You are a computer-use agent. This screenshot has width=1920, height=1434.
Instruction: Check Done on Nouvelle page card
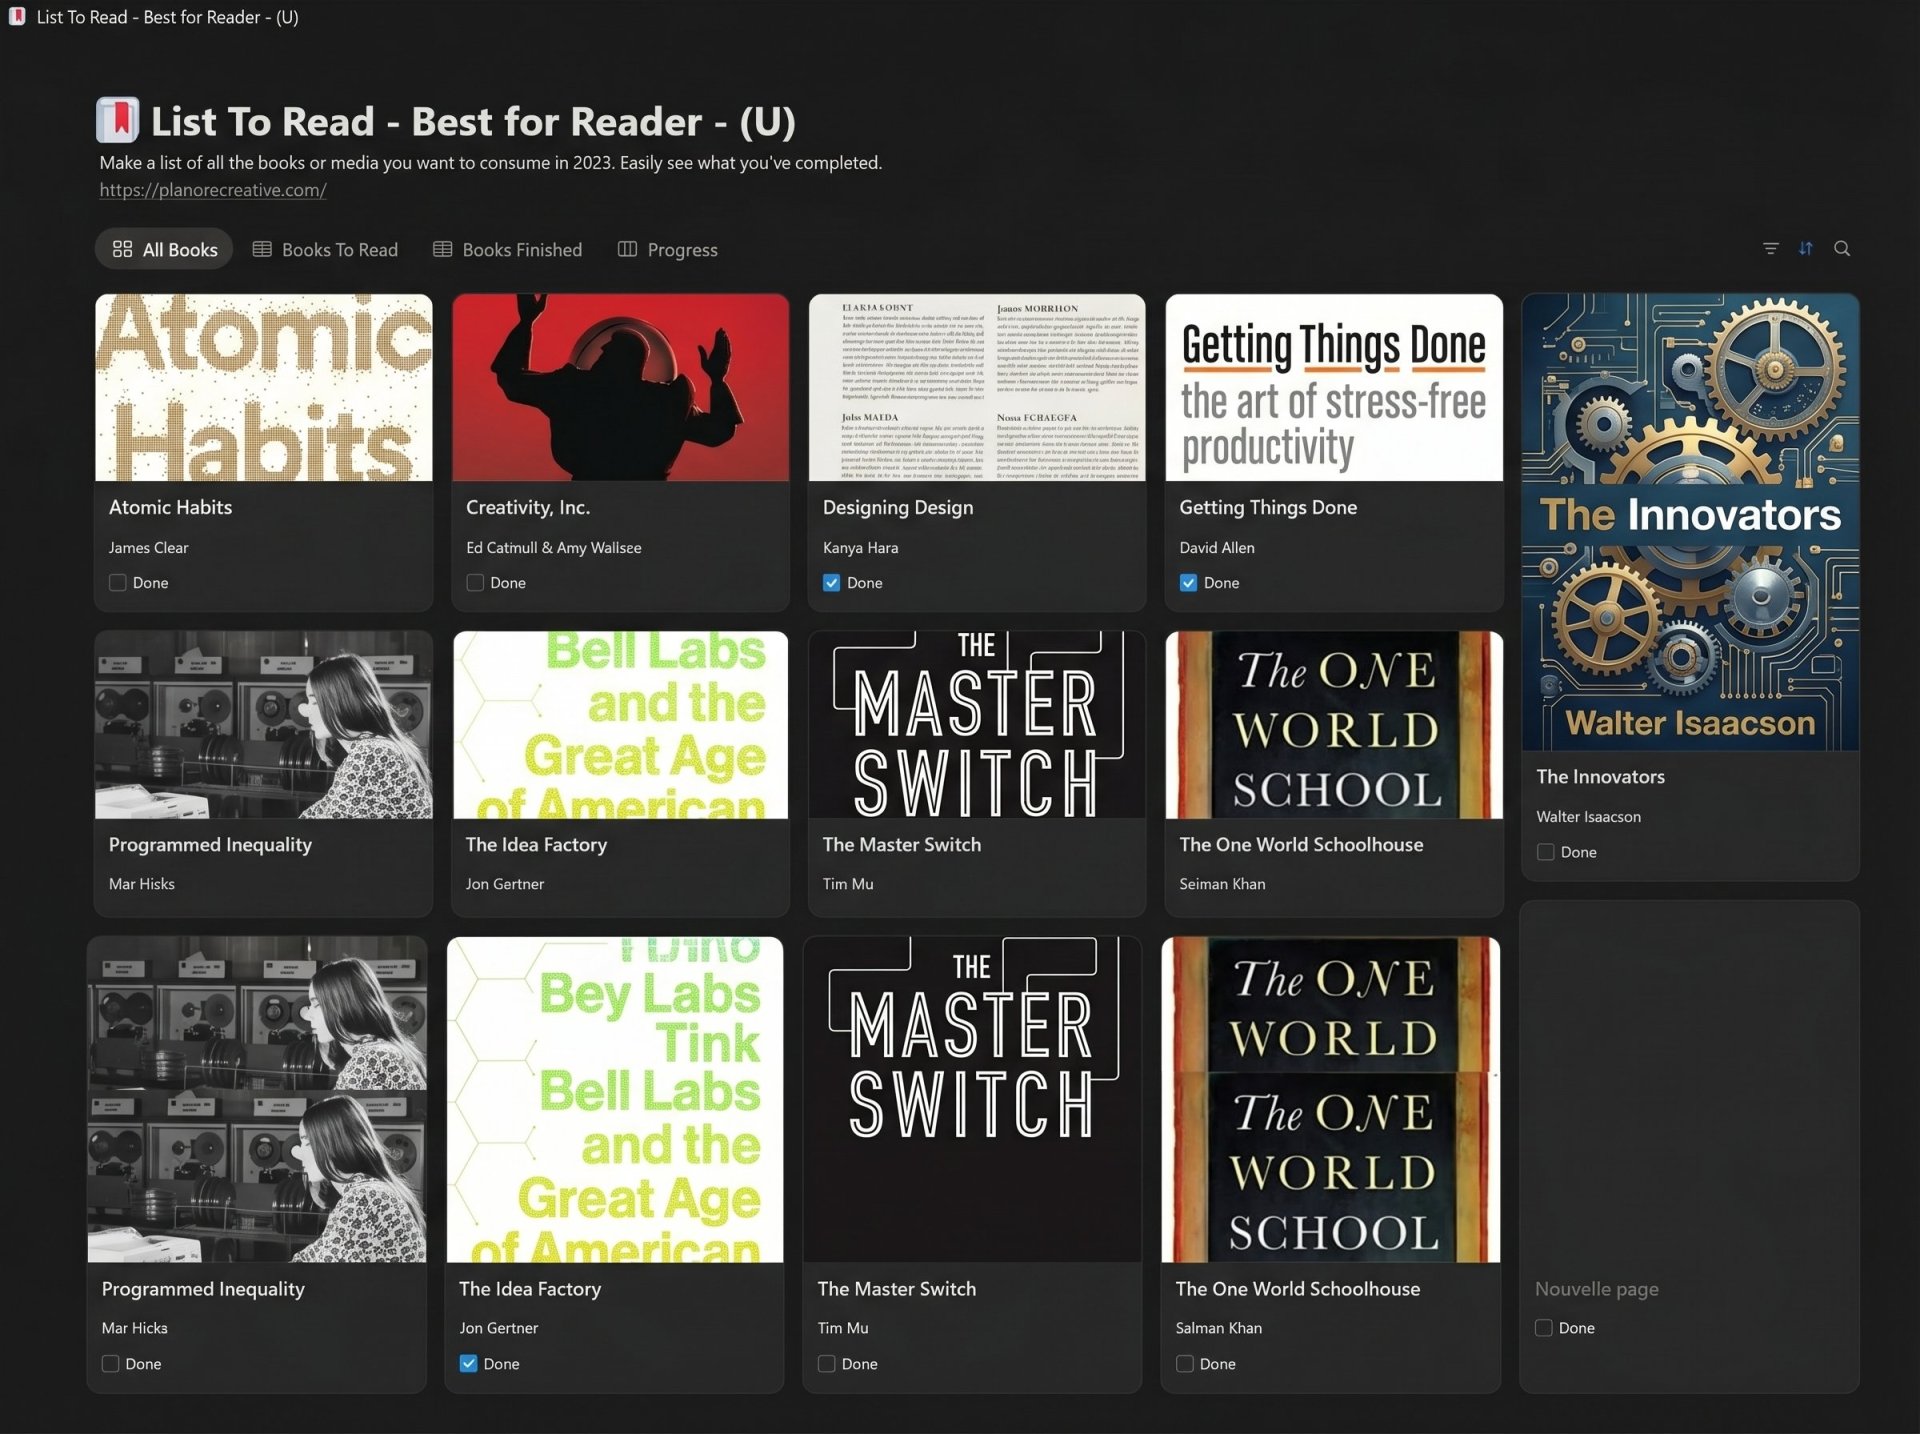tap(1544, 1328)
